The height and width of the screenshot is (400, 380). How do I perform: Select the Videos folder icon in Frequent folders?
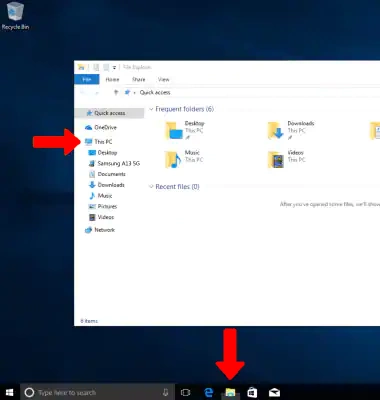pos(276,159)
